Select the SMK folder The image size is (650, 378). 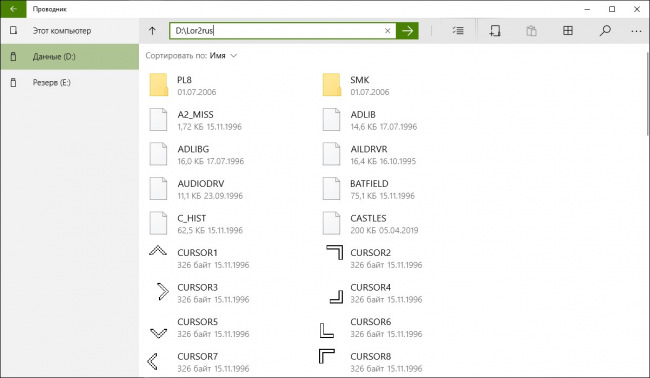[x=401, y=85]
